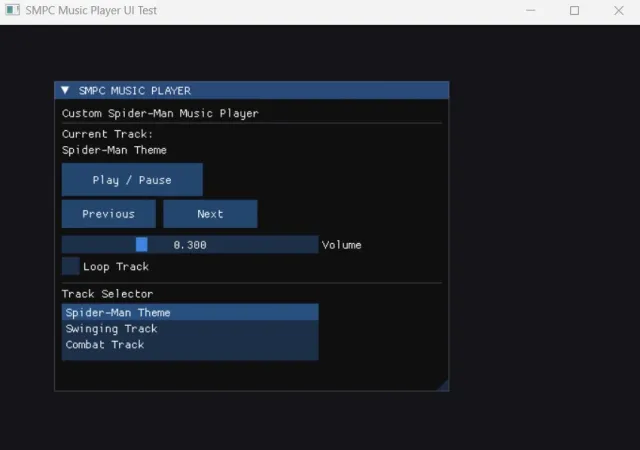640x450 pixels.
Task: Collapse the SMPC MUSIC PLAYER panel triangle
Action: tap(65, 90)
